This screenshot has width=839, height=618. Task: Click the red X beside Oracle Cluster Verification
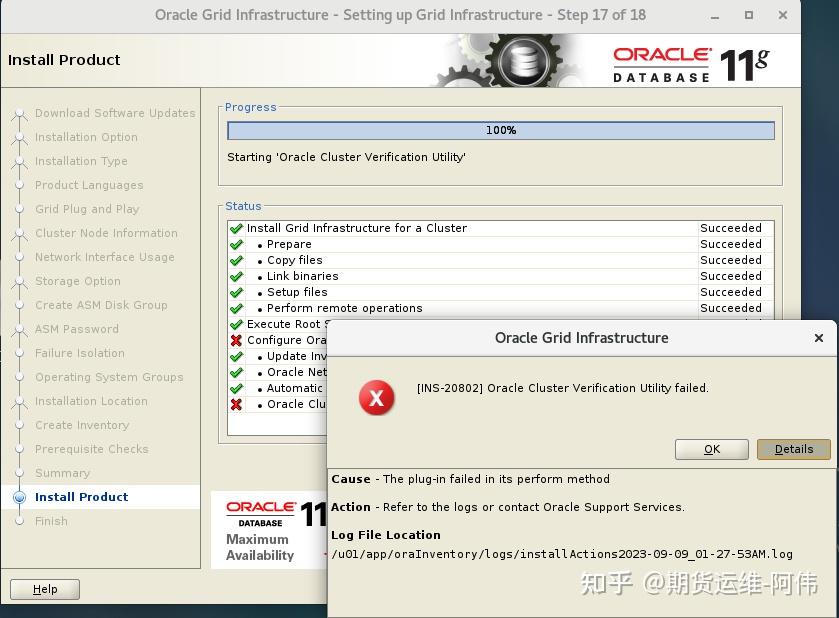click(236, 404)
